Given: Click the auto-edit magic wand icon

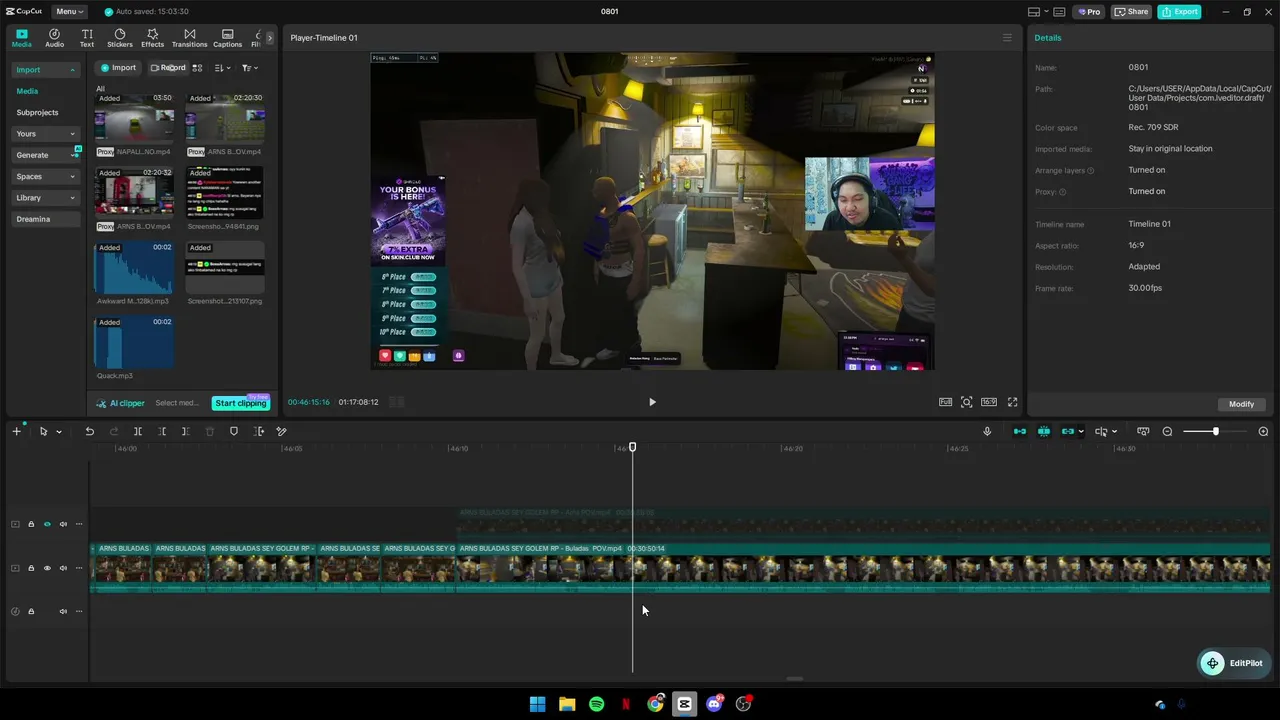Looking at the screenshot, I should click(281, 432).
